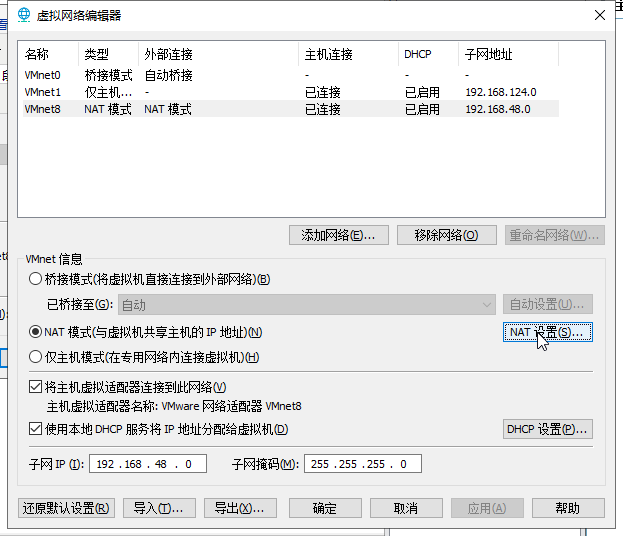Select the NAT 模式 radio button
This screenshot has width=623, height=536.
[35, 332]
